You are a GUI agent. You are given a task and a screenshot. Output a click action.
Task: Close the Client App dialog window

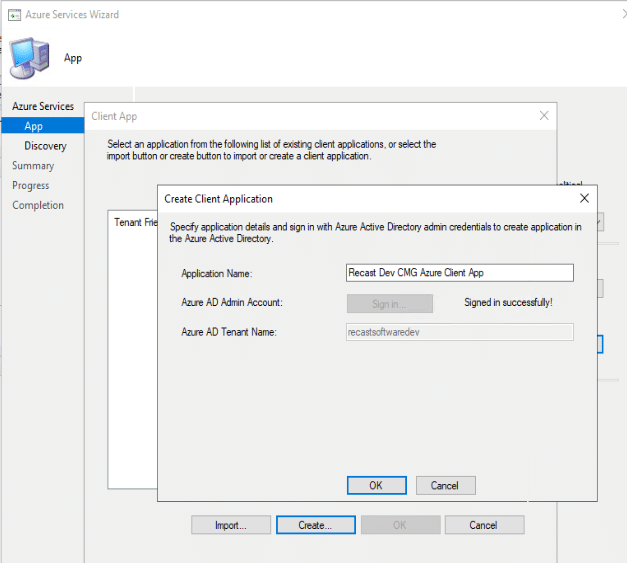point(544,116)
